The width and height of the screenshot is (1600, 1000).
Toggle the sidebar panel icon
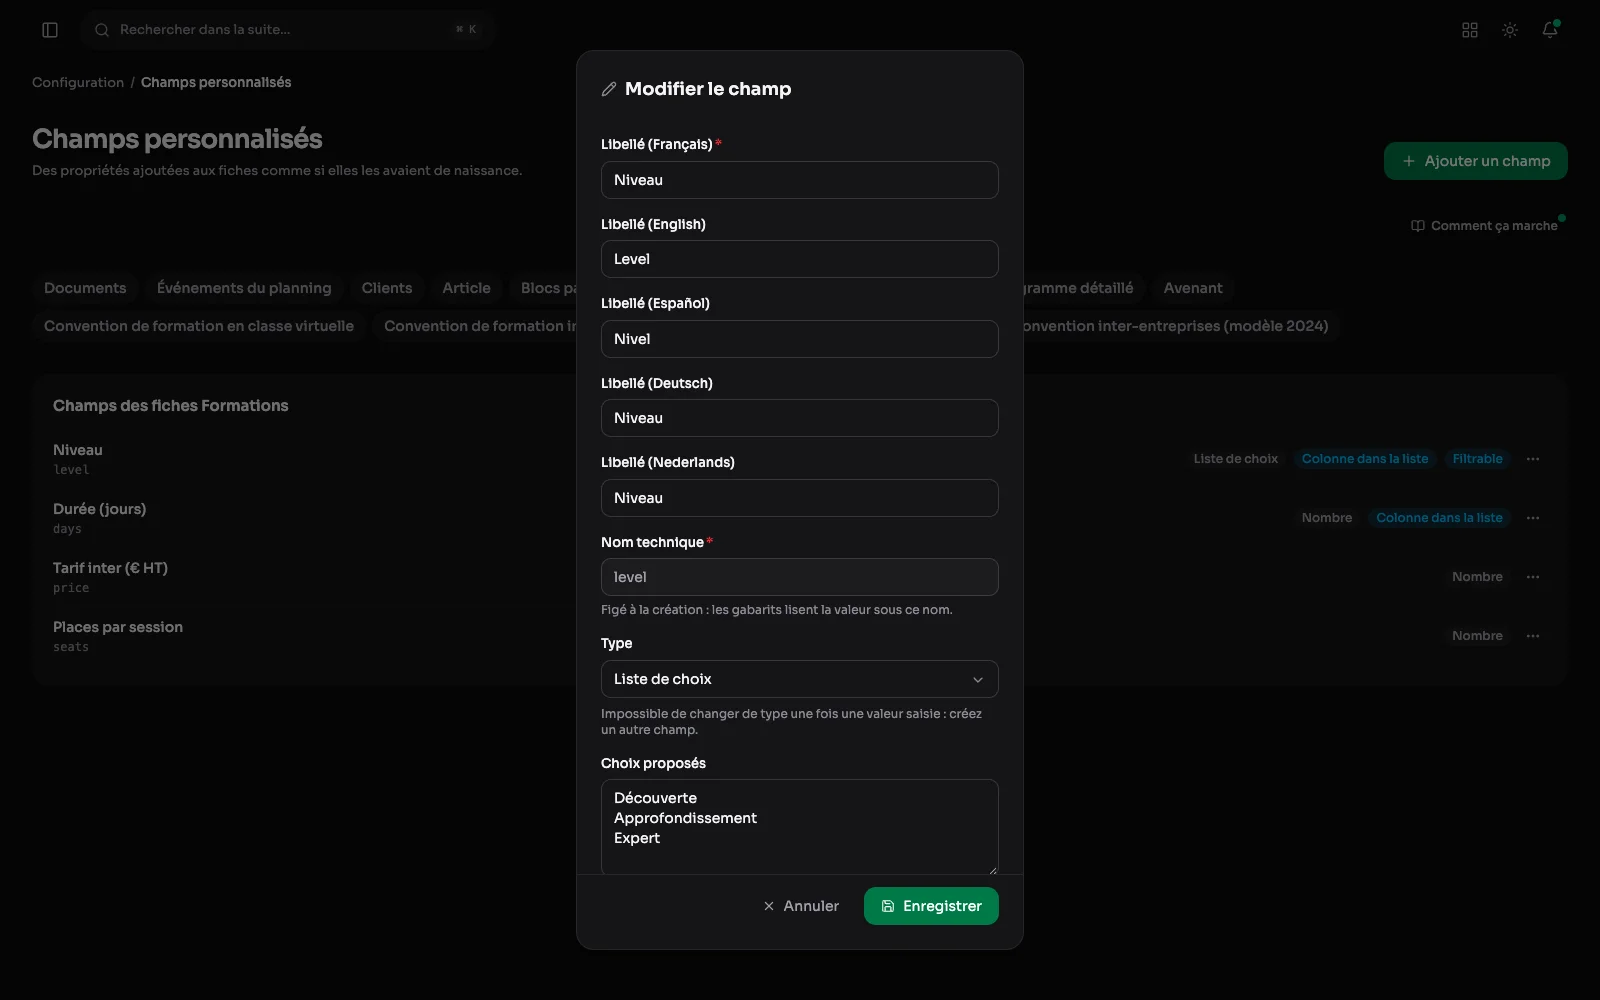(x=50, y=30)
